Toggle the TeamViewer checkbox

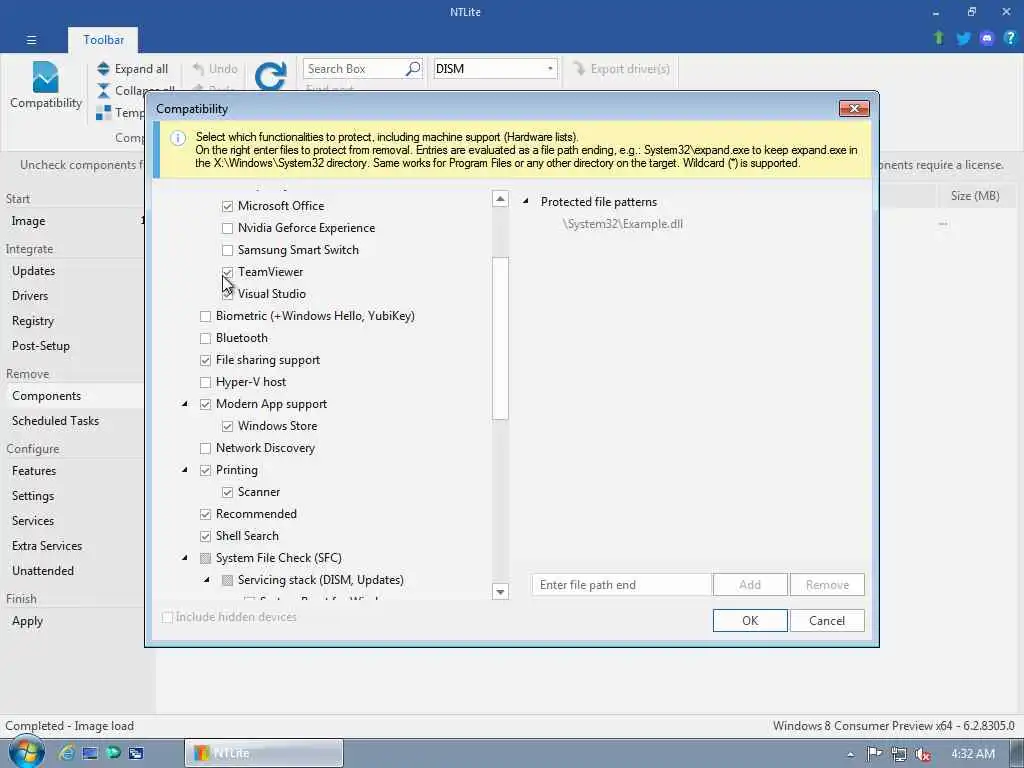[227, 272]
